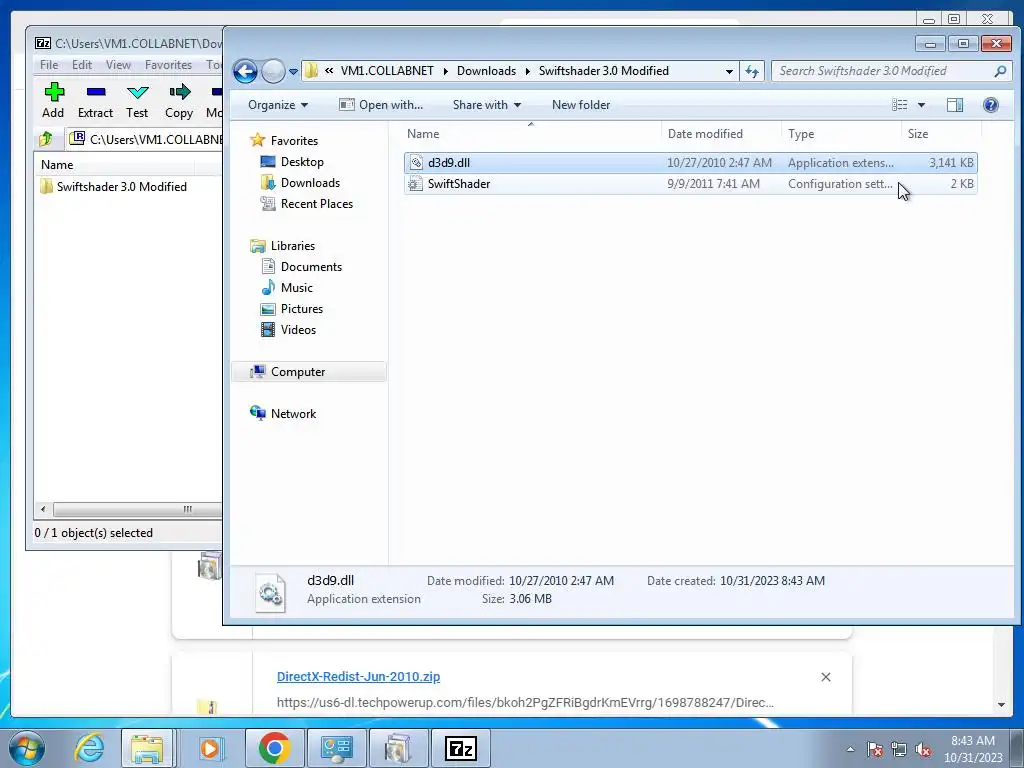Viewport: 1024px width, 768px height.
Task: Open the 7-Zip File menu
Action: pyautogui.click(x=49, y=65)
